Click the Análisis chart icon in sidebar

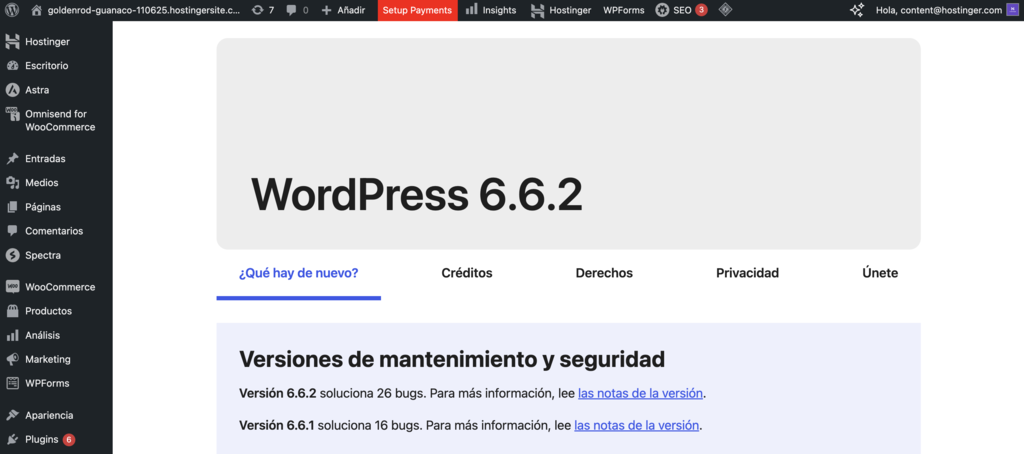point(12,335)
